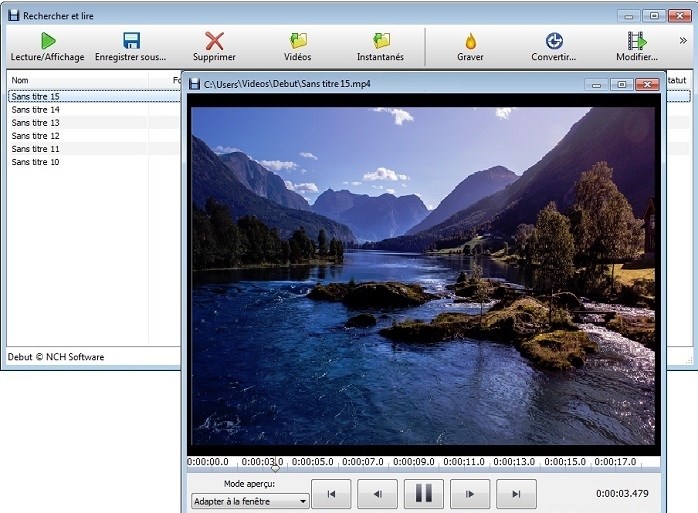Open Enregistrer sous from toolbar
Viewport: 698px width, 513px height.
click(130, 46)
